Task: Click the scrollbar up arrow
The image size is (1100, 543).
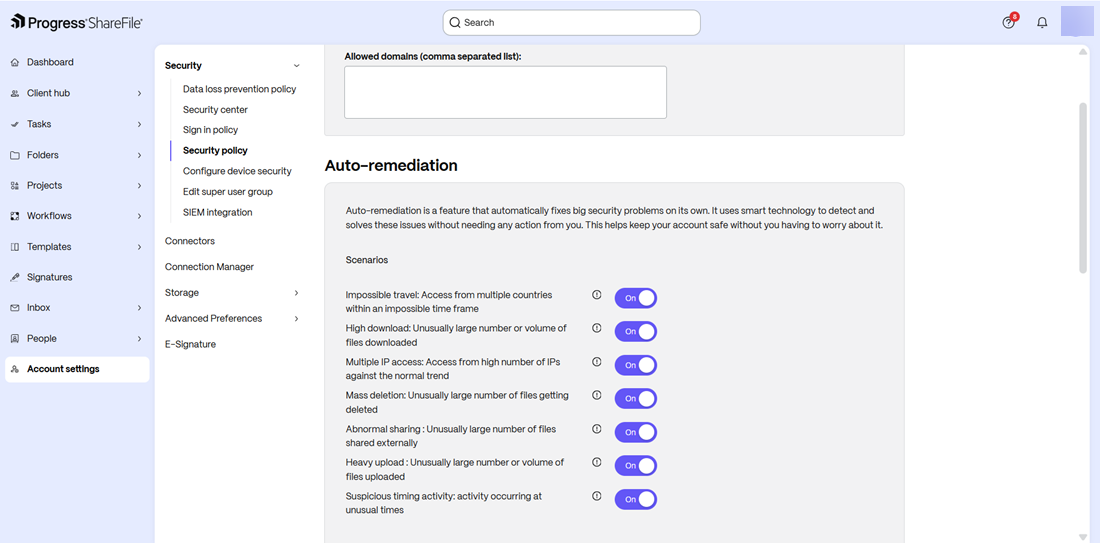Action: (1083, 52)
